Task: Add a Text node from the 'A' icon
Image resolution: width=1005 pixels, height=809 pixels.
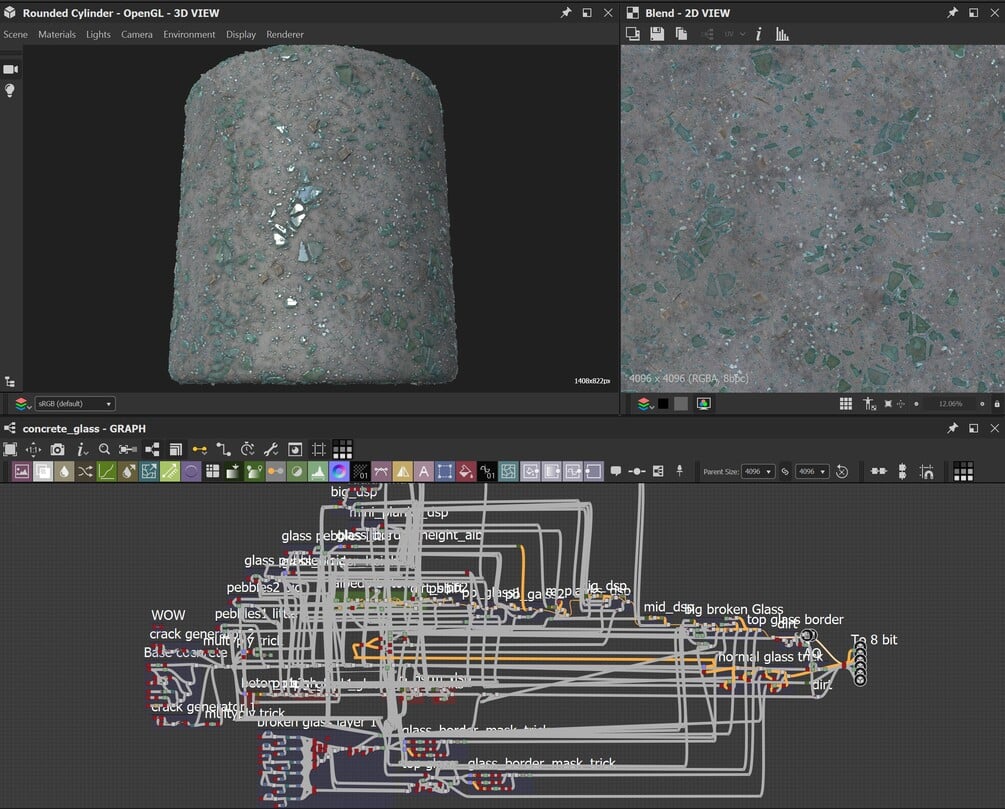Action: (423, 471)
